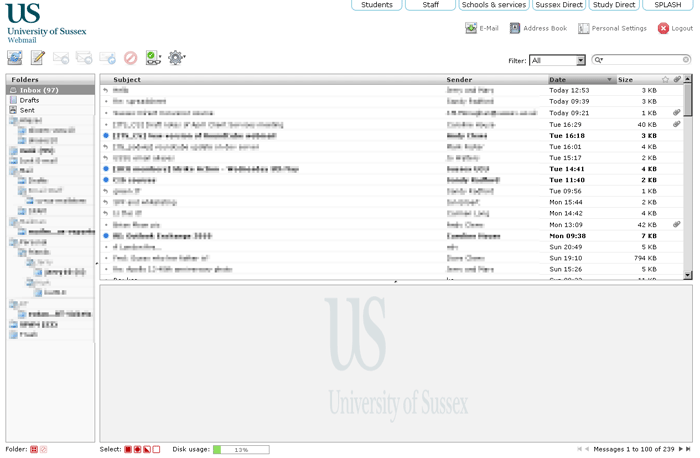Click the create folder icon next to Folder label

coord(34,449)
